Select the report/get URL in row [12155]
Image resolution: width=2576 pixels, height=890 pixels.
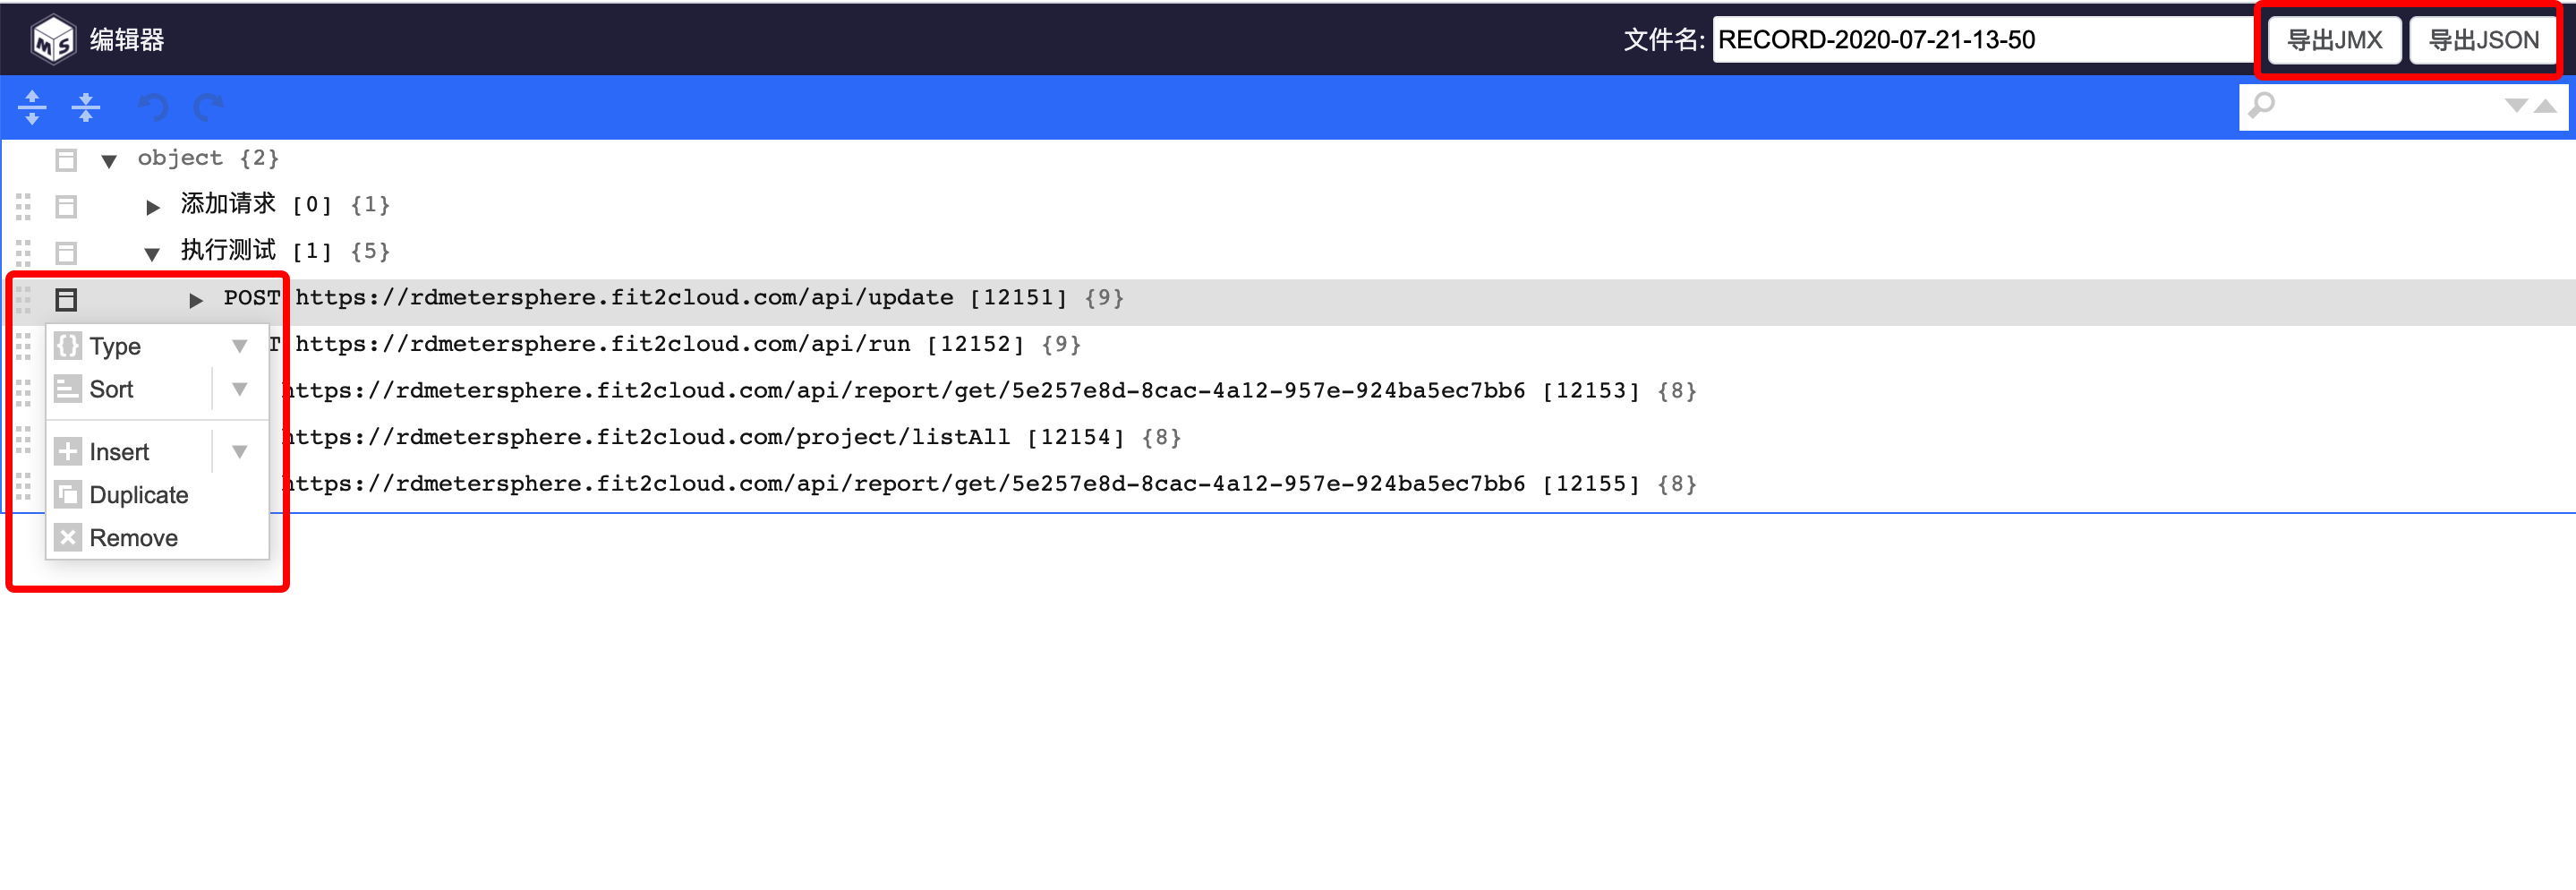pyautogui.click(x=904, y=484)
